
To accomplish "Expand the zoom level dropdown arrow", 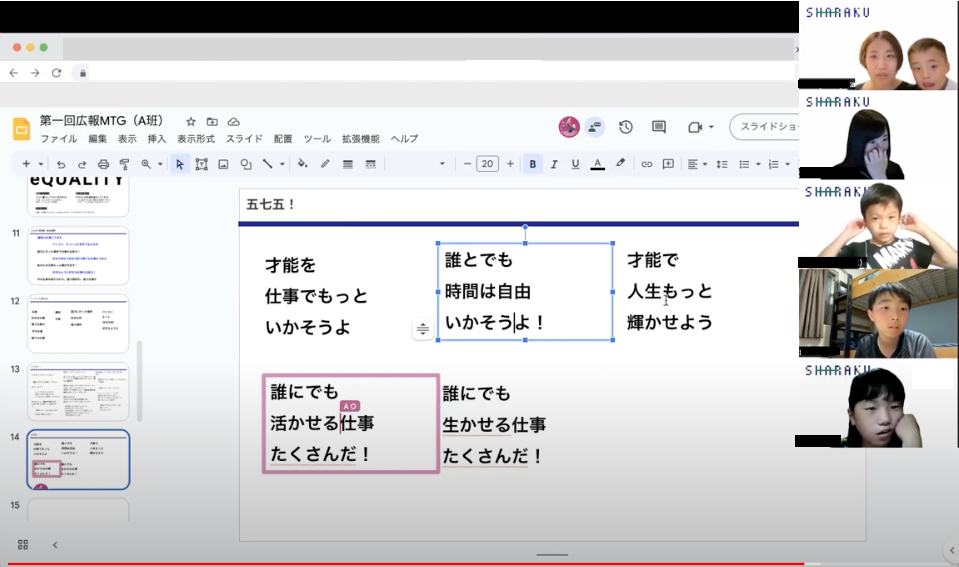I will click(160, 164).
